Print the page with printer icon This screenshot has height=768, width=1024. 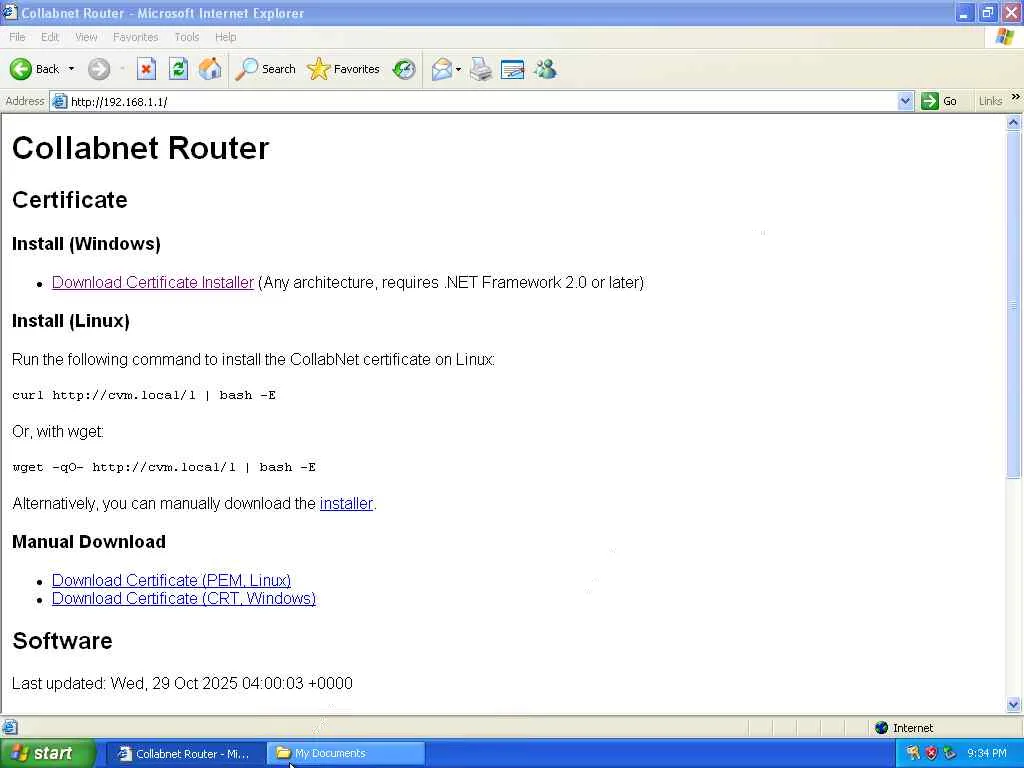(x=481, y=69)
